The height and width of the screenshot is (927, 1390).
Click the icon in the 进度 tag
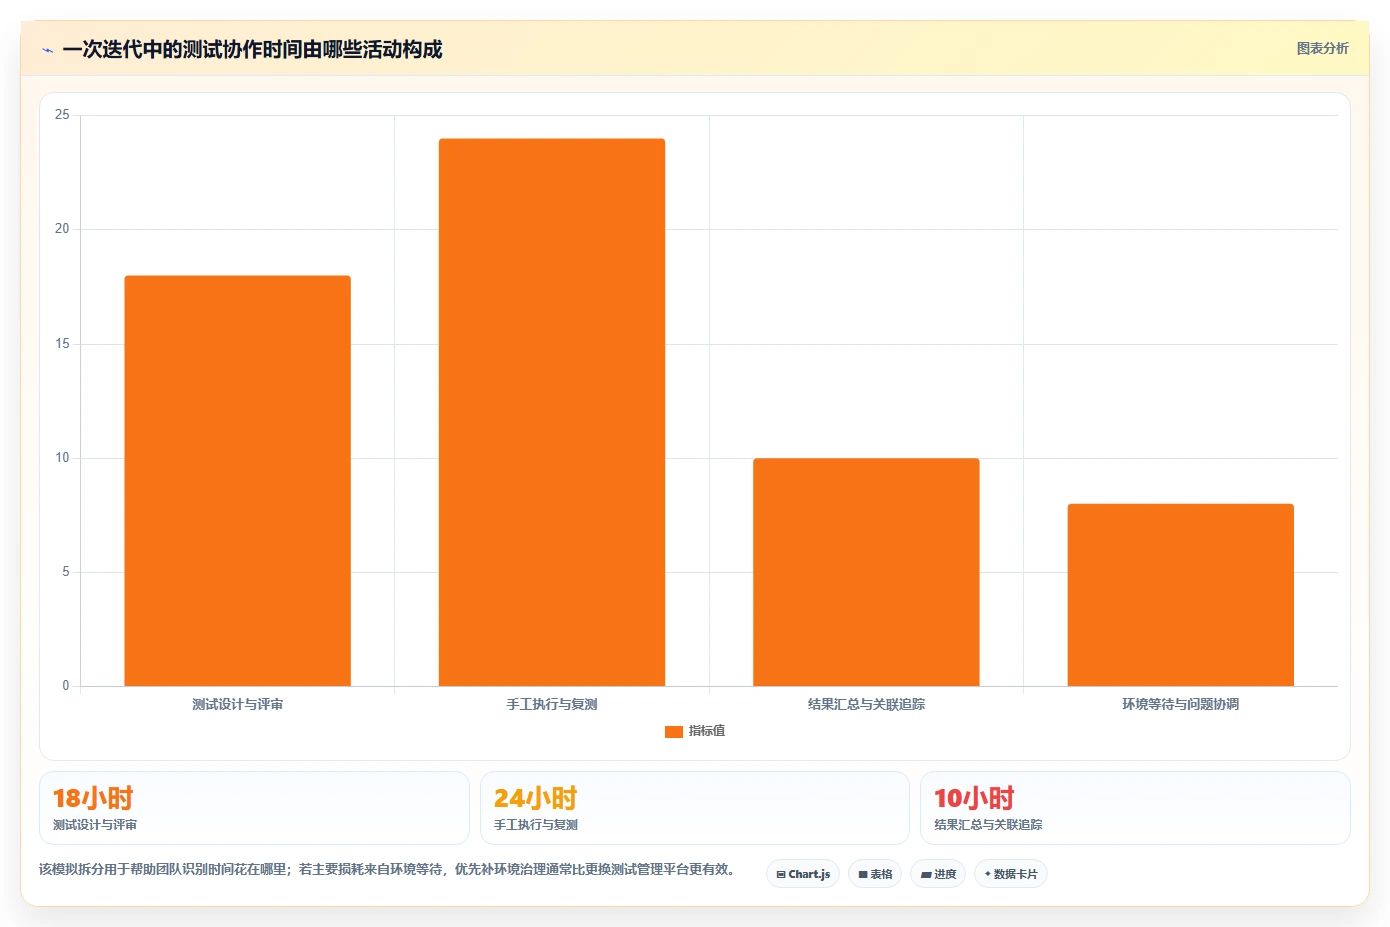[x=926, y=874]
